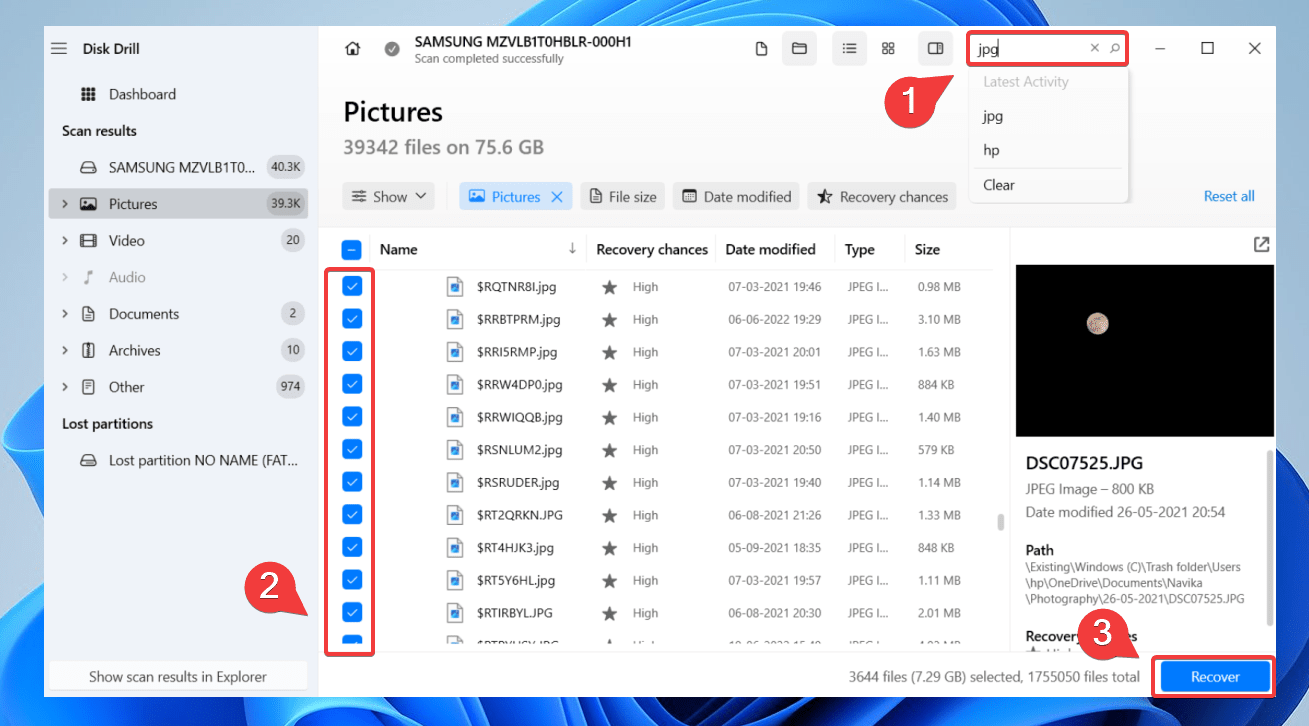Image resolution: width=1309 pixels, height=726 pixels.
Task: Choose 'hp' from search history list
Action: click(x=991, y=150)
